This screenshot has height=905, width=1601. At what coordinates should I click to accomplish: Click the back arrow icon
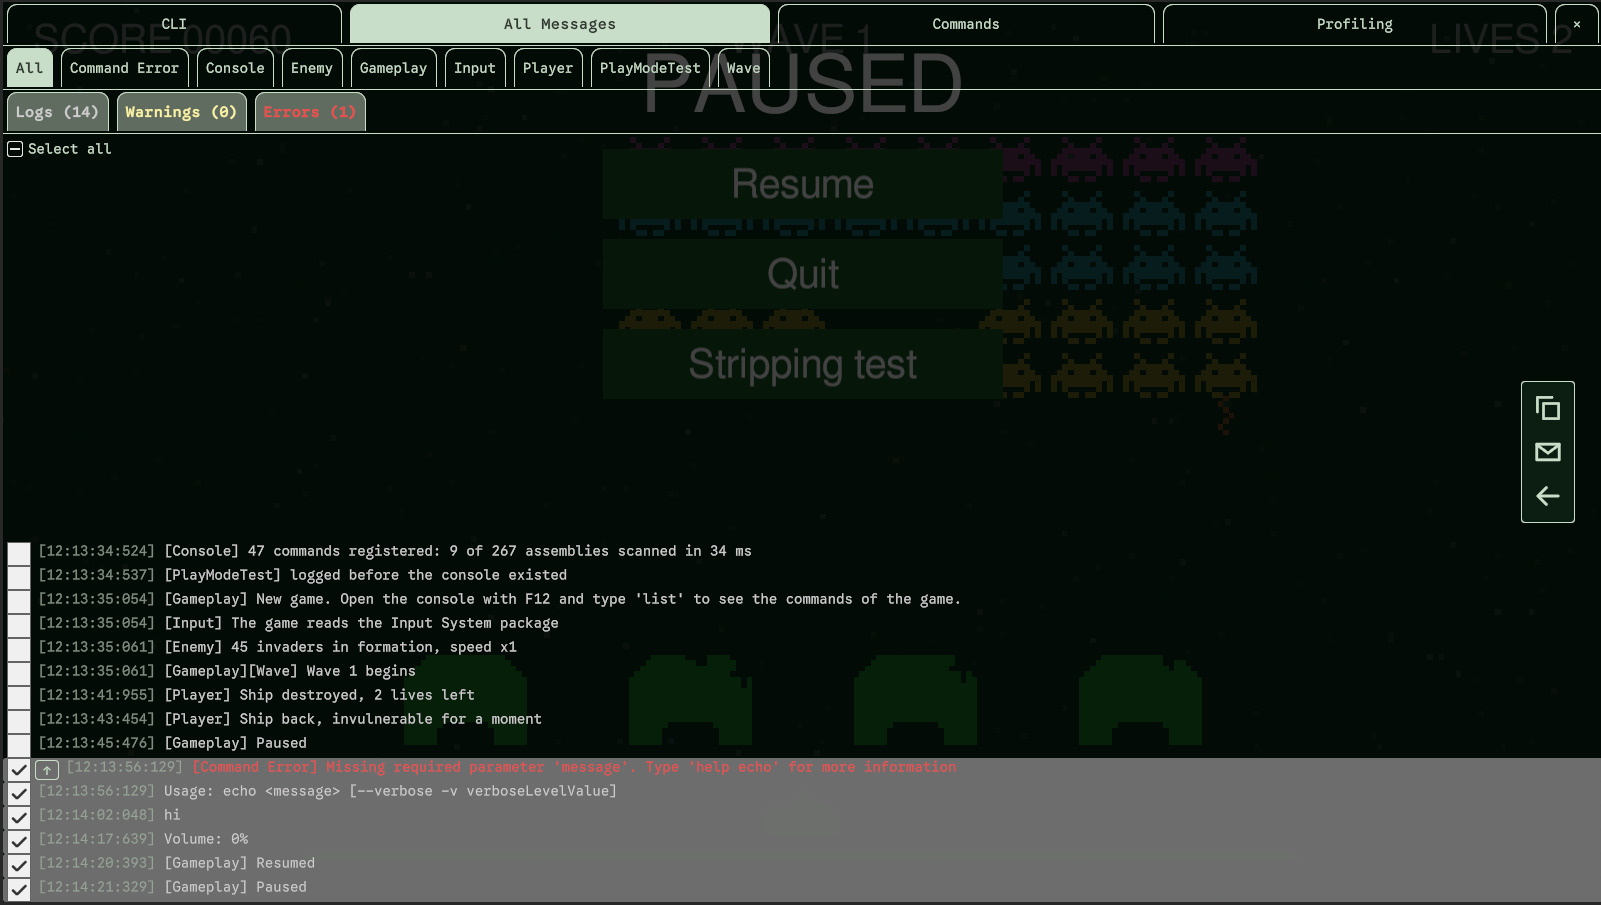click(1547, 496)
